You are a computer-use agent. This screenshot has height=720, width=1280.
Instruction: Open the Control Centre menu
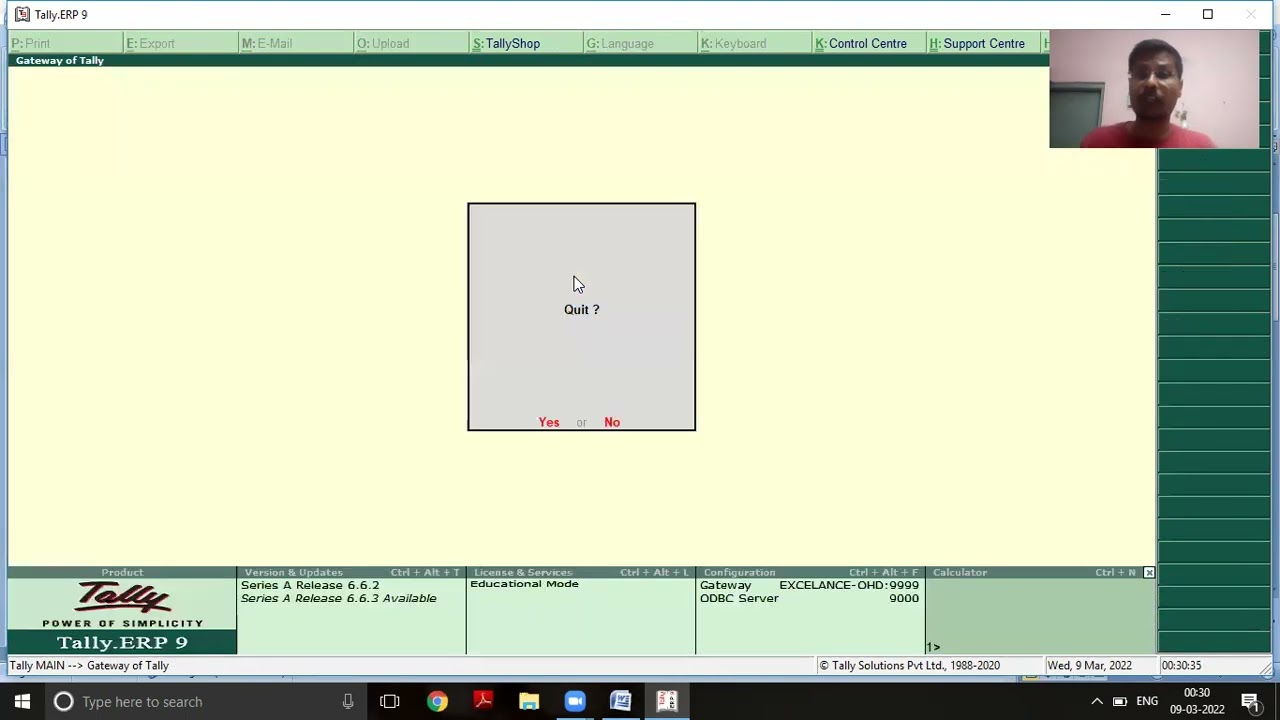pyautogui.click(x=861, y=43)
